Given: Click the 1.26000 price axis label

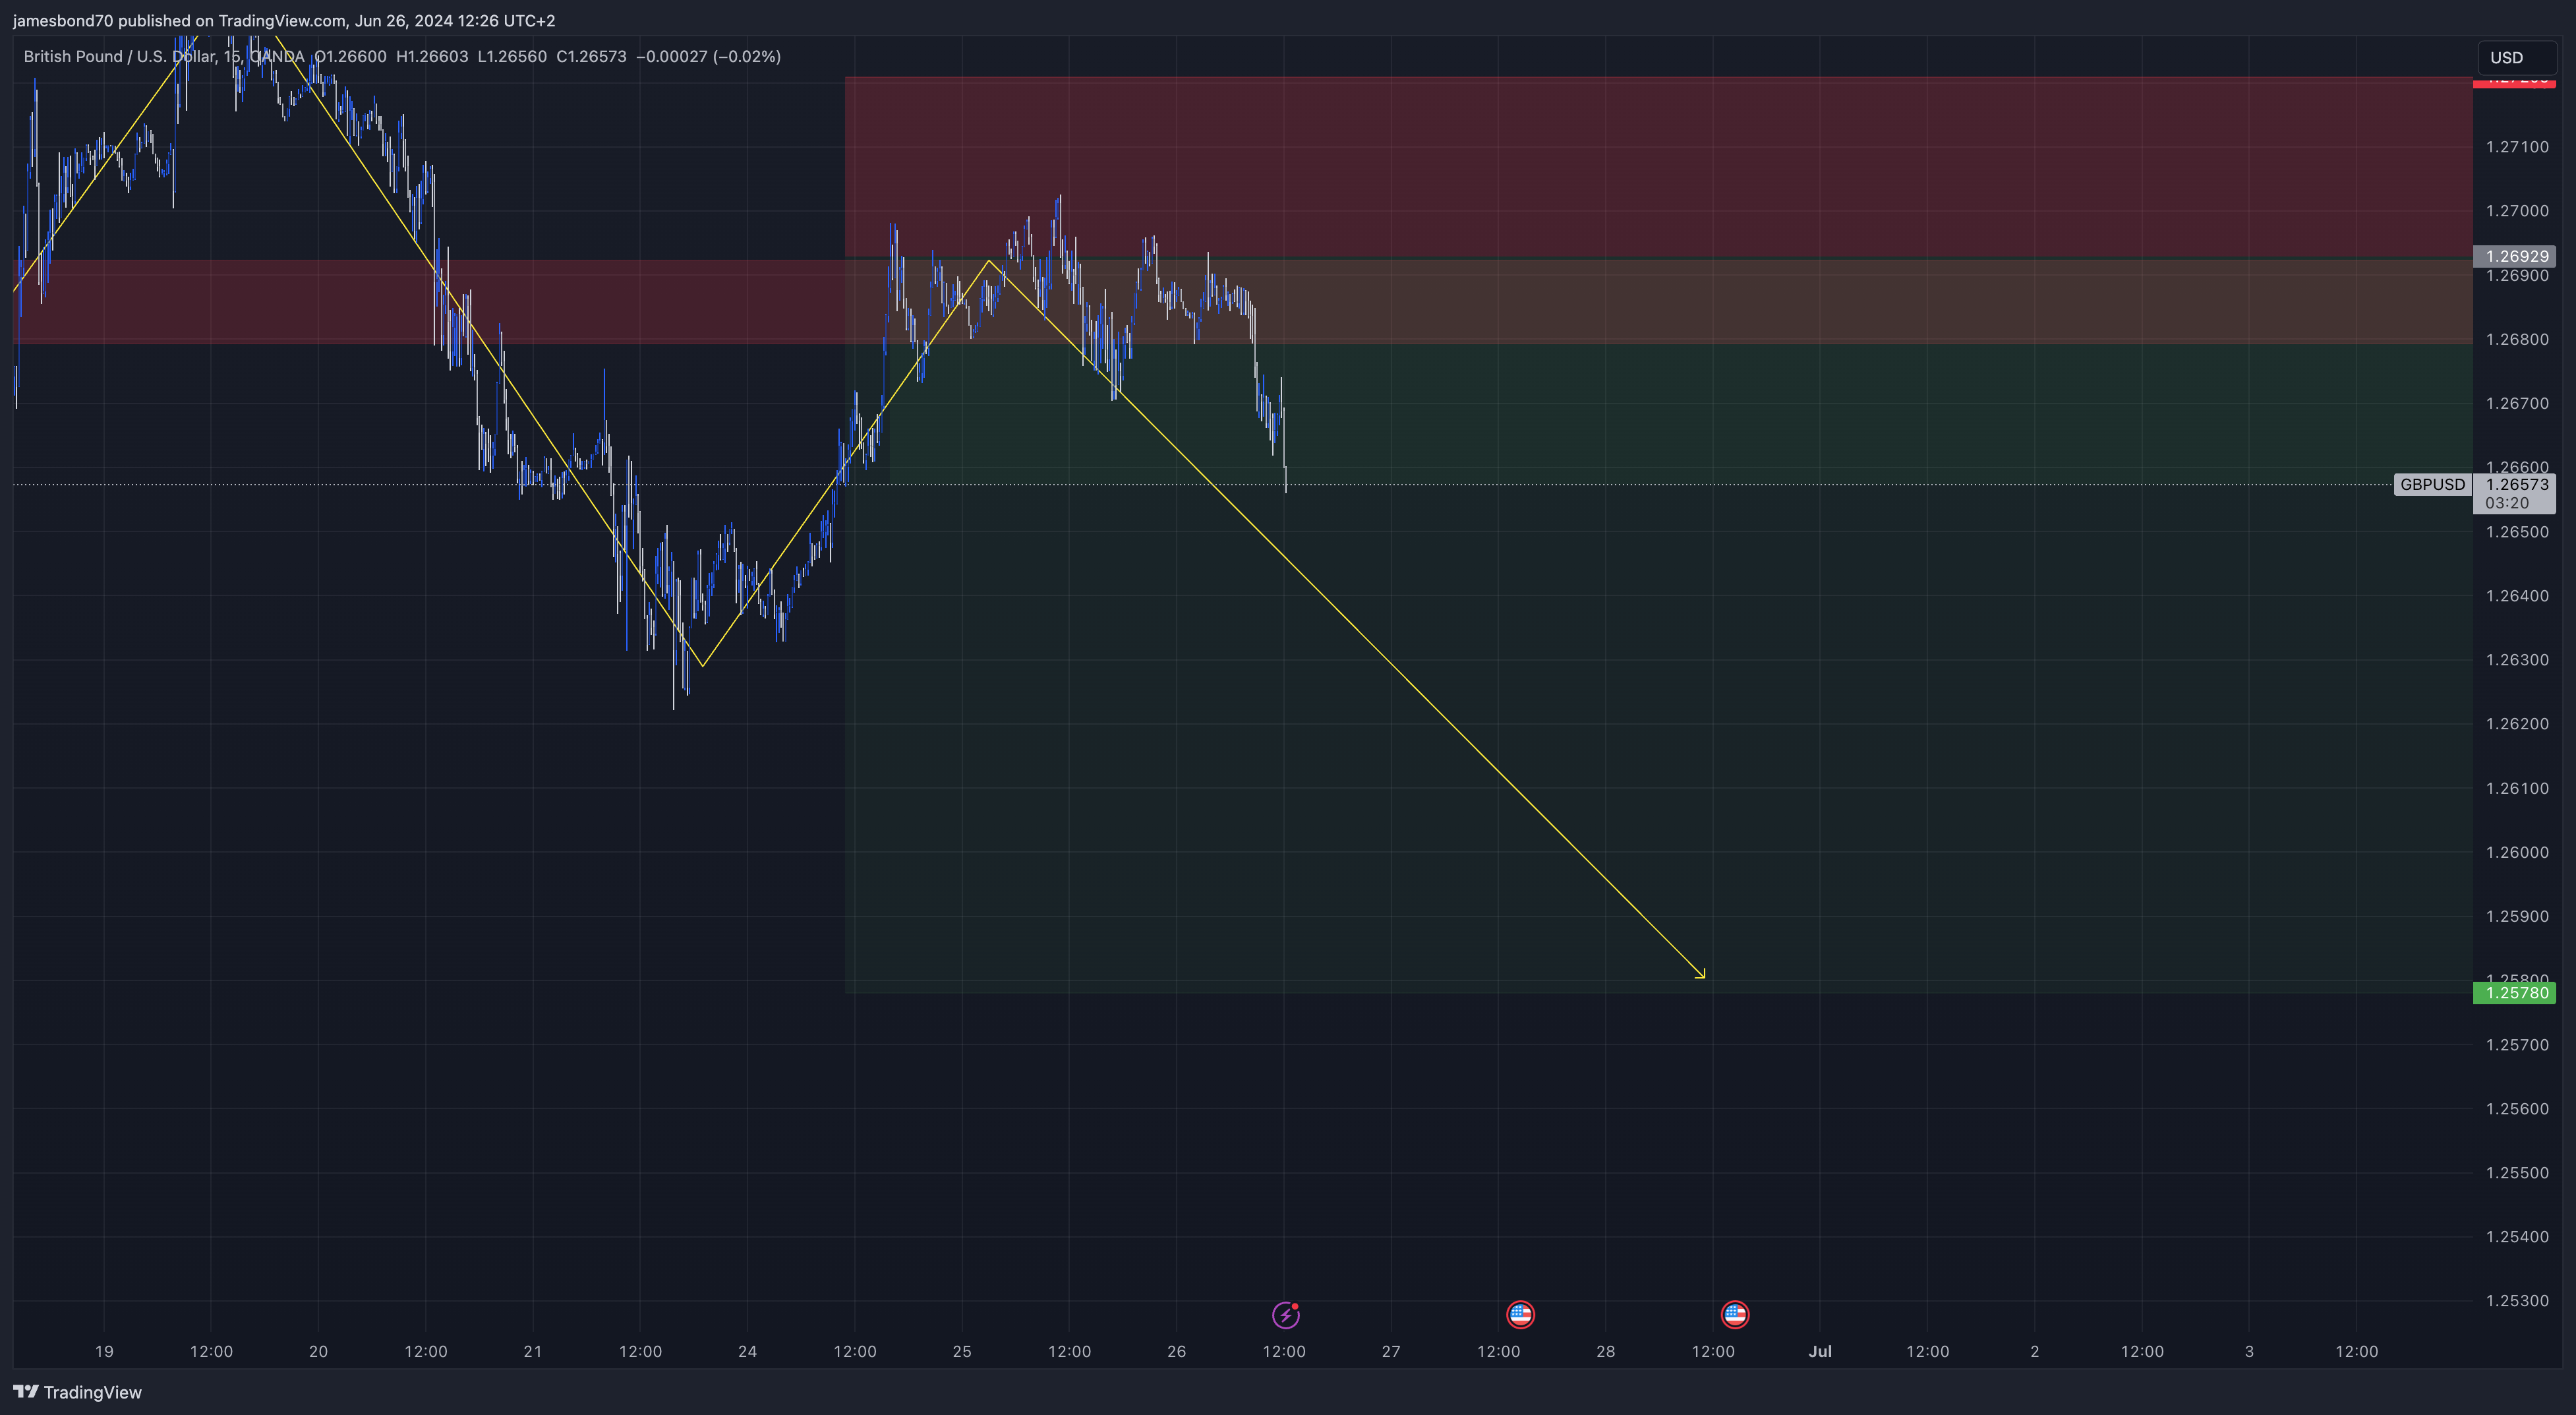Looking at the screenshot, I should click(x=2517, y=852).
